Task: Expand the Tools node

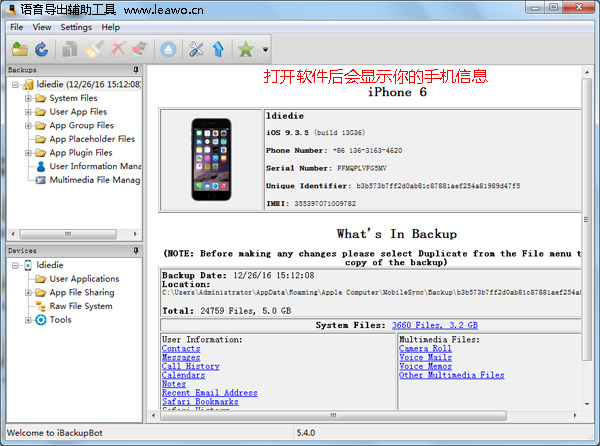Action: [x=28, y=320]
